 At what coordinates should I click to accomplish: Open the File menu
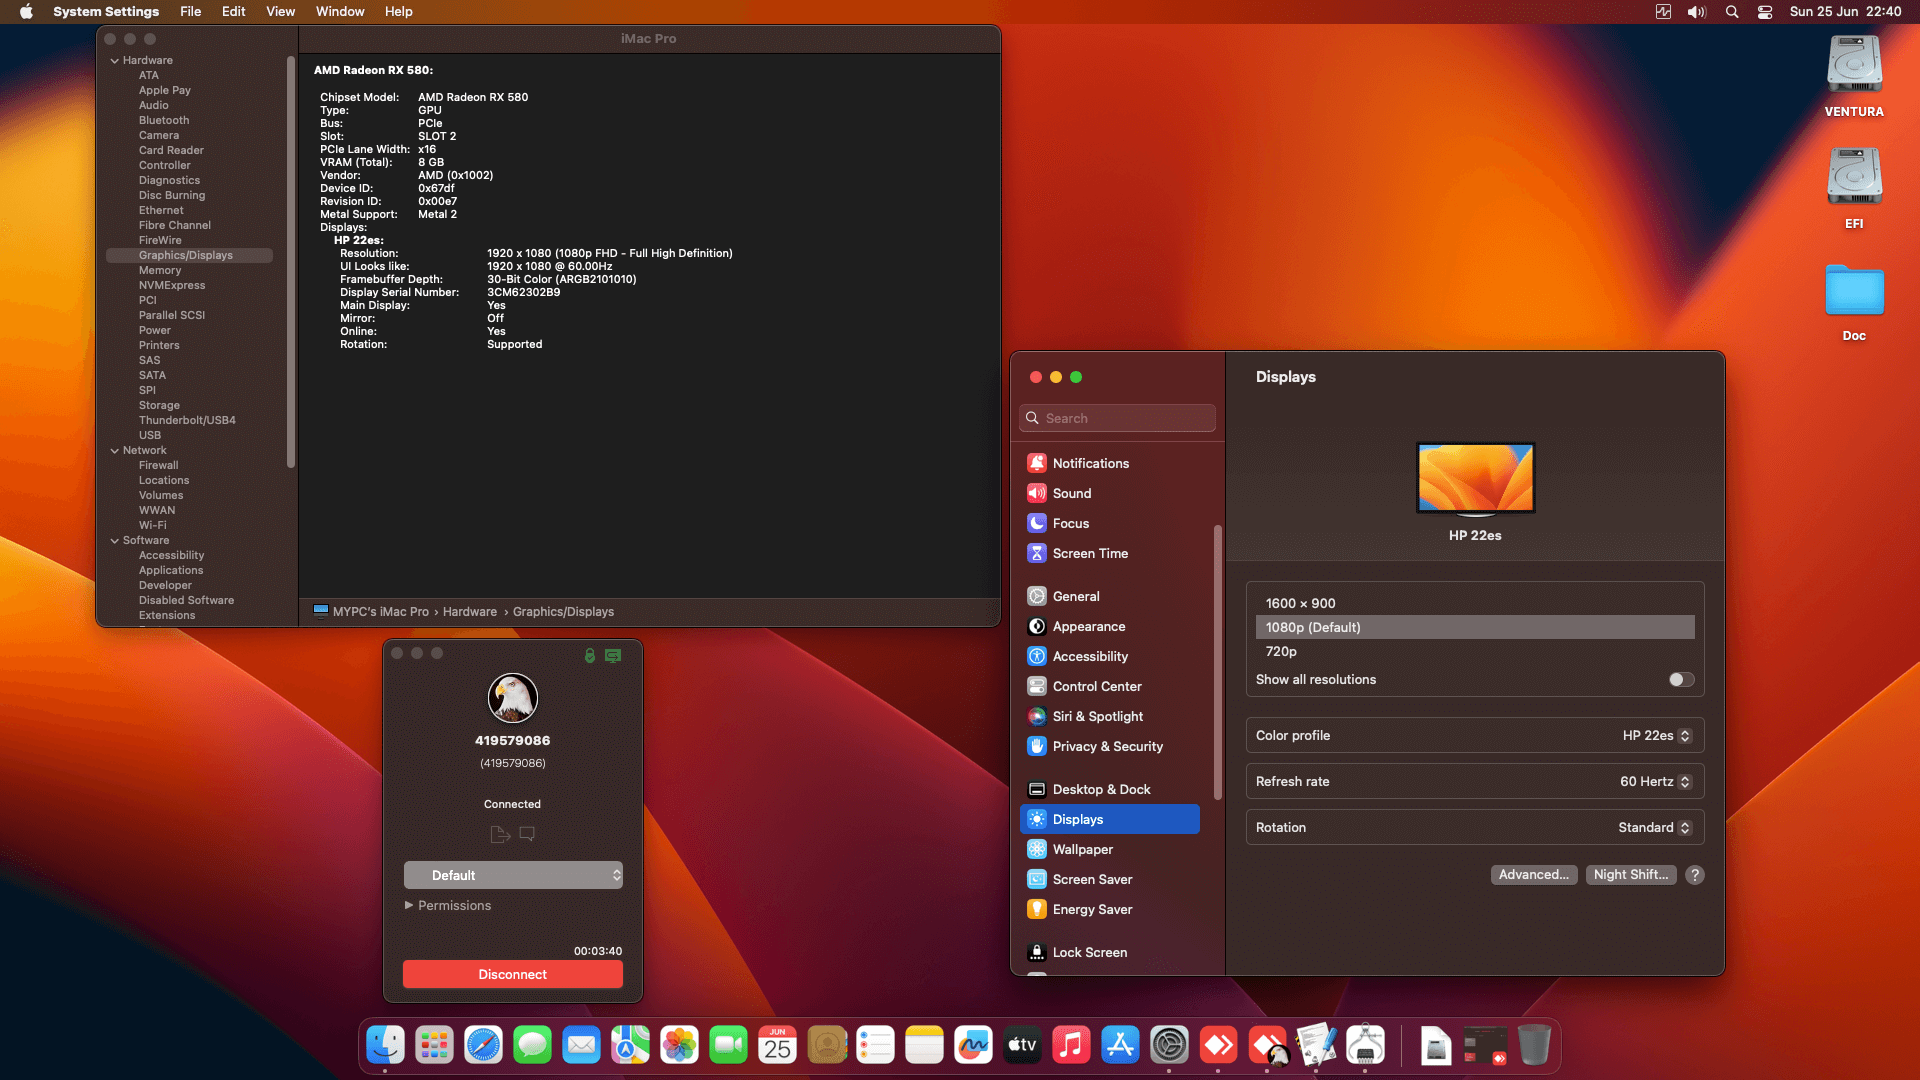[x=190, y=12]
